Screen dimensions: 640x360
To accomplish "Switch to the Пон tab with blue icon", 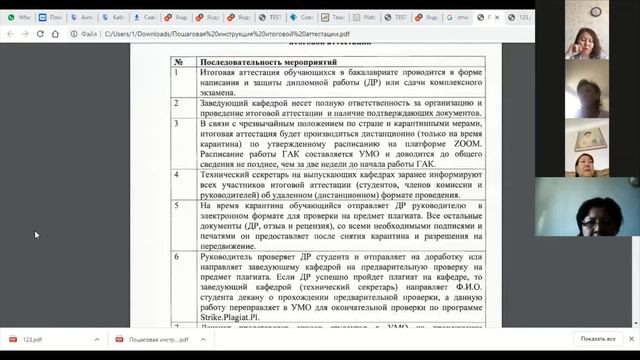I will 50,18.
